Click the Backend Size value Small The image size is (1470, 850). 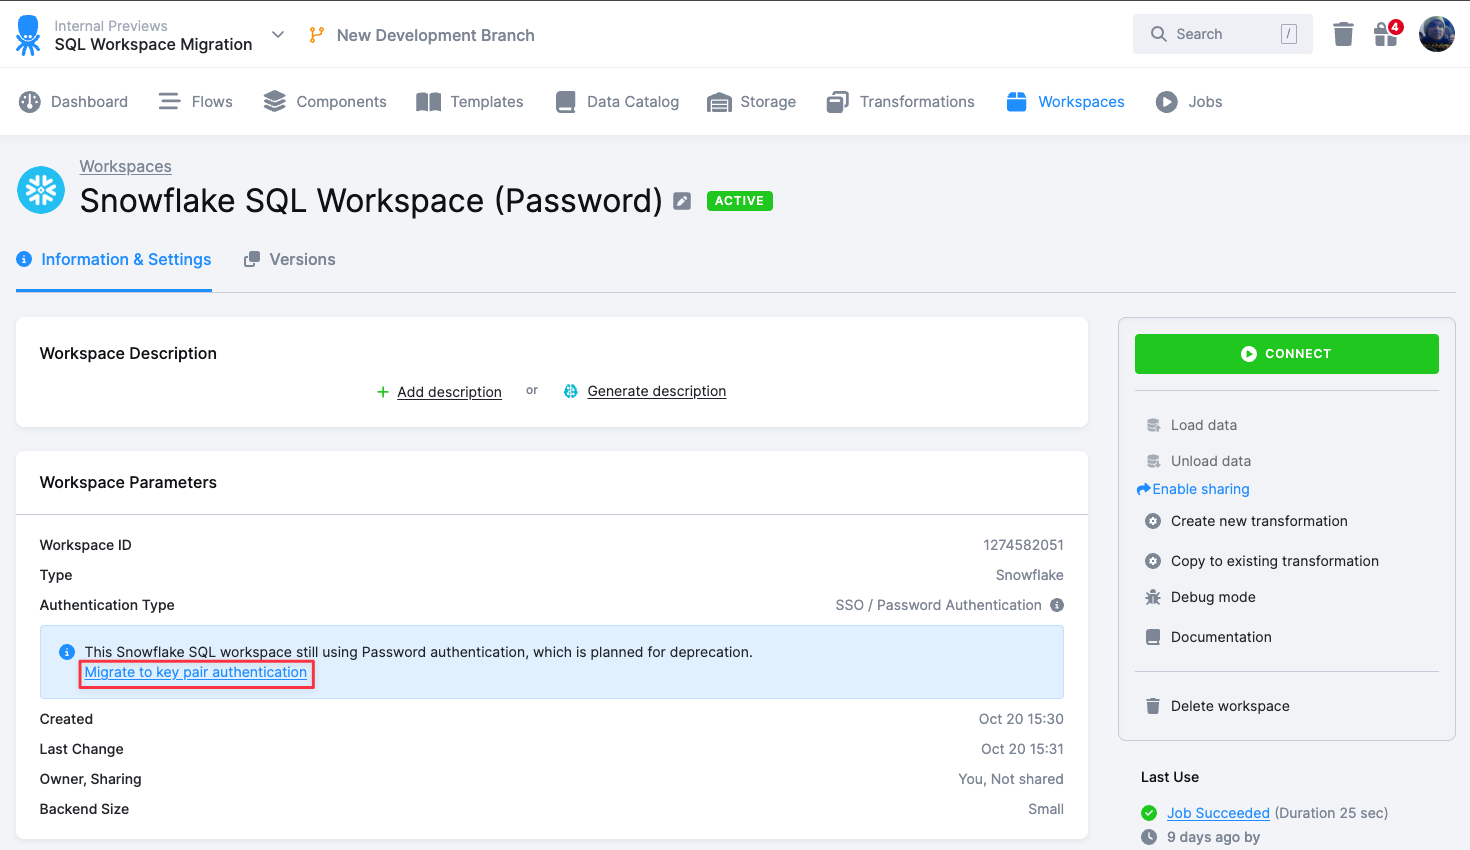[x=1046, y=809]
